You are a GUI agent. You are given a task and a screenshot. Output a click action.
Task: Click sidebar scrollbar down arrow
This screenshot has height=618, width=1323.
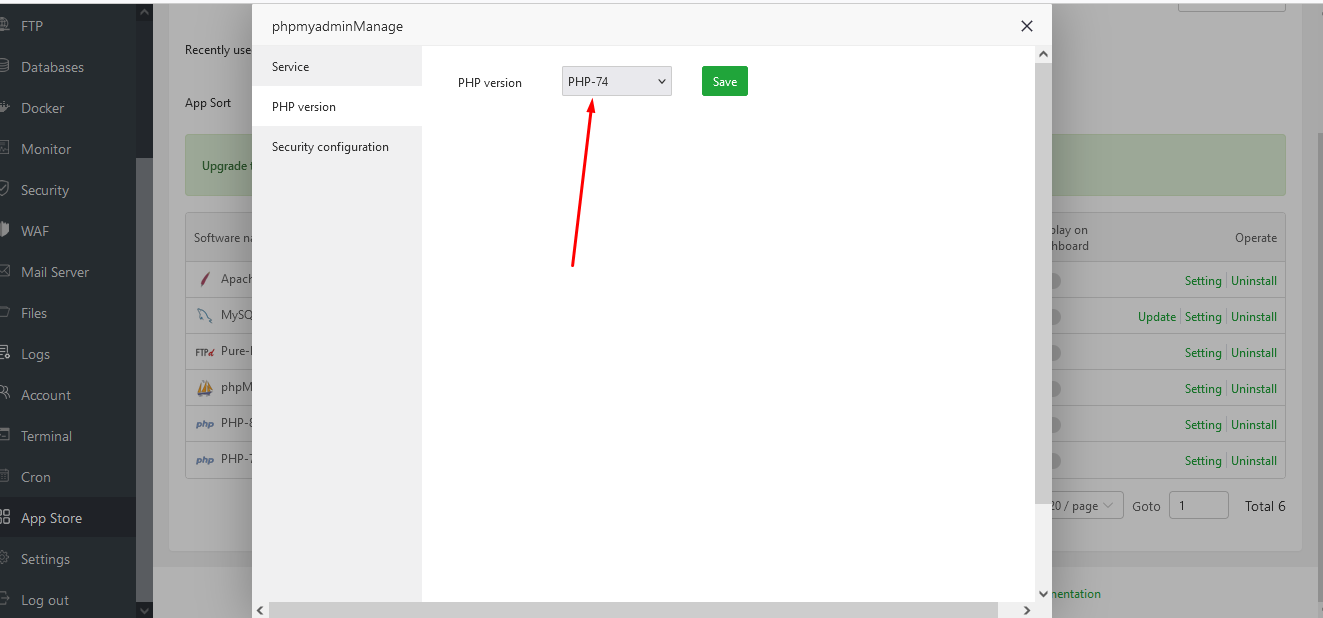pos(144,610)
